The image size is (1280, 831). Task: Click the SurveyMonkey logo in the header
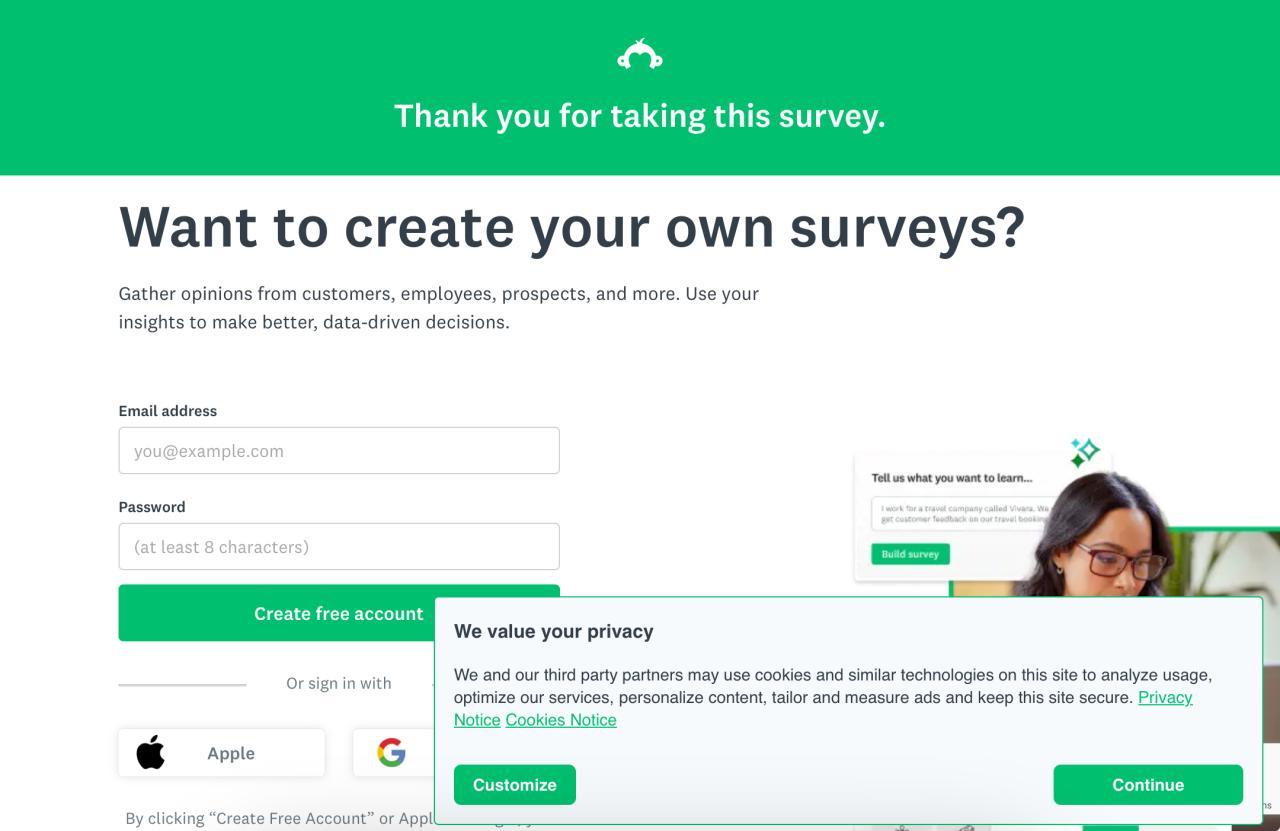640,55
